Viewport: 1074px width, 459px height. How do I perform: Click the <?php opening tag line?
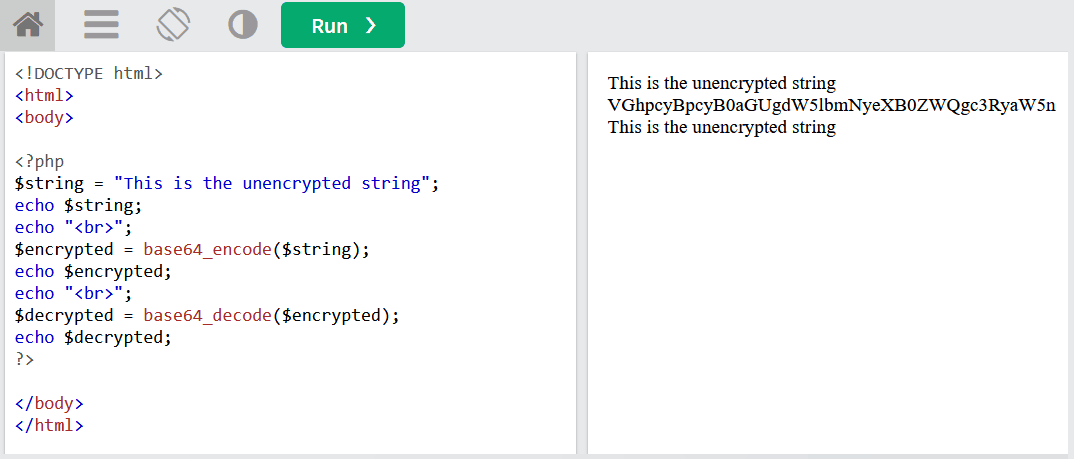point(40,162)
